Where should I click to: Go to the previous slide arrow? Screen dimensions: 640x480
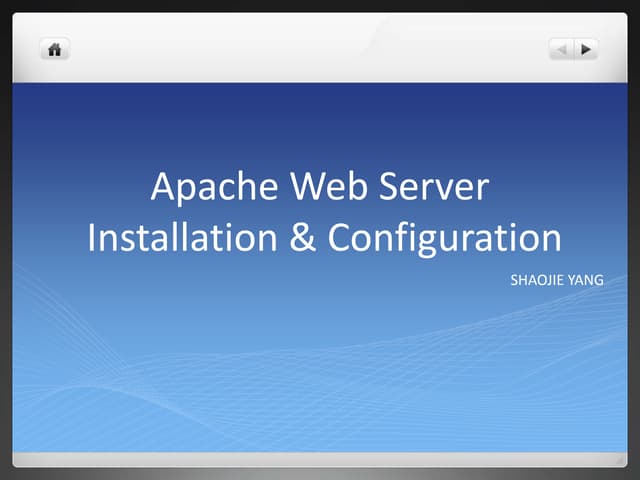coord(562,48)
